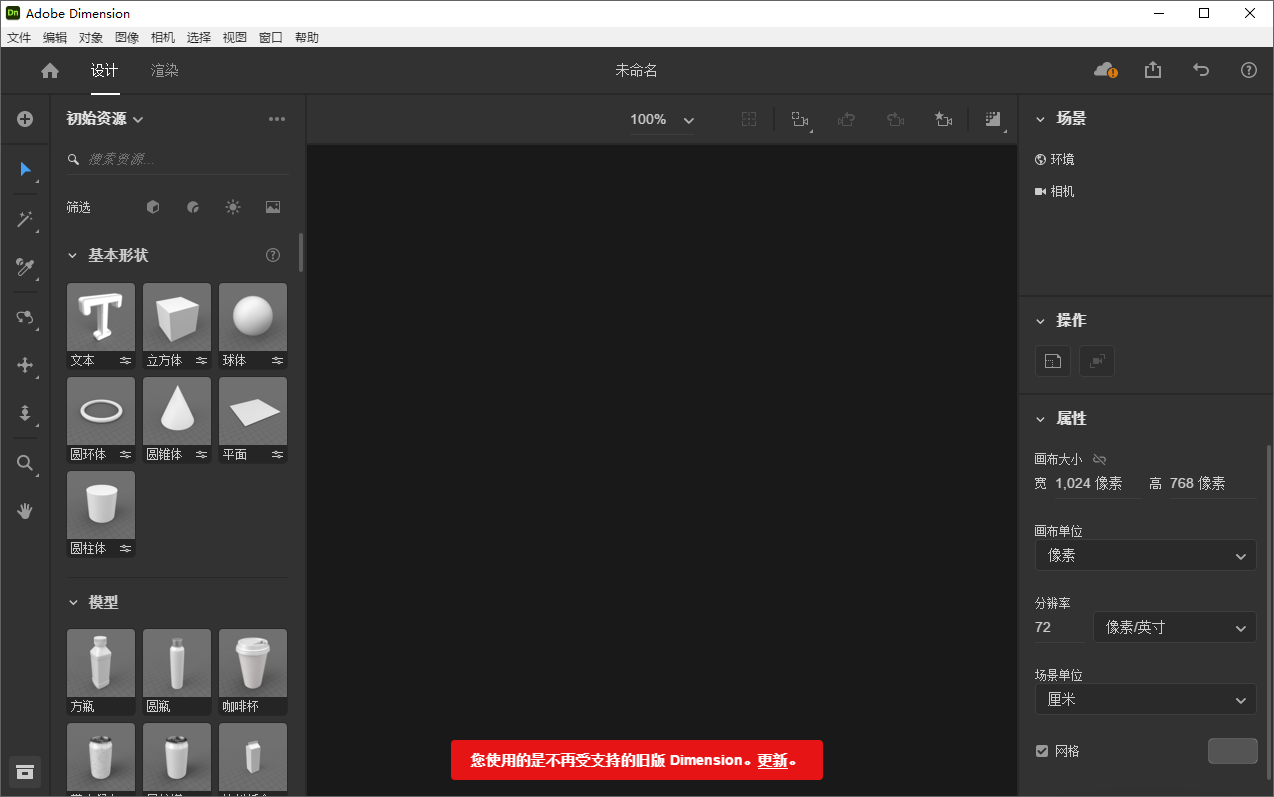Open the grid color swatch
Viewport: 1274px width, 797px height.
click(1232, 750)
